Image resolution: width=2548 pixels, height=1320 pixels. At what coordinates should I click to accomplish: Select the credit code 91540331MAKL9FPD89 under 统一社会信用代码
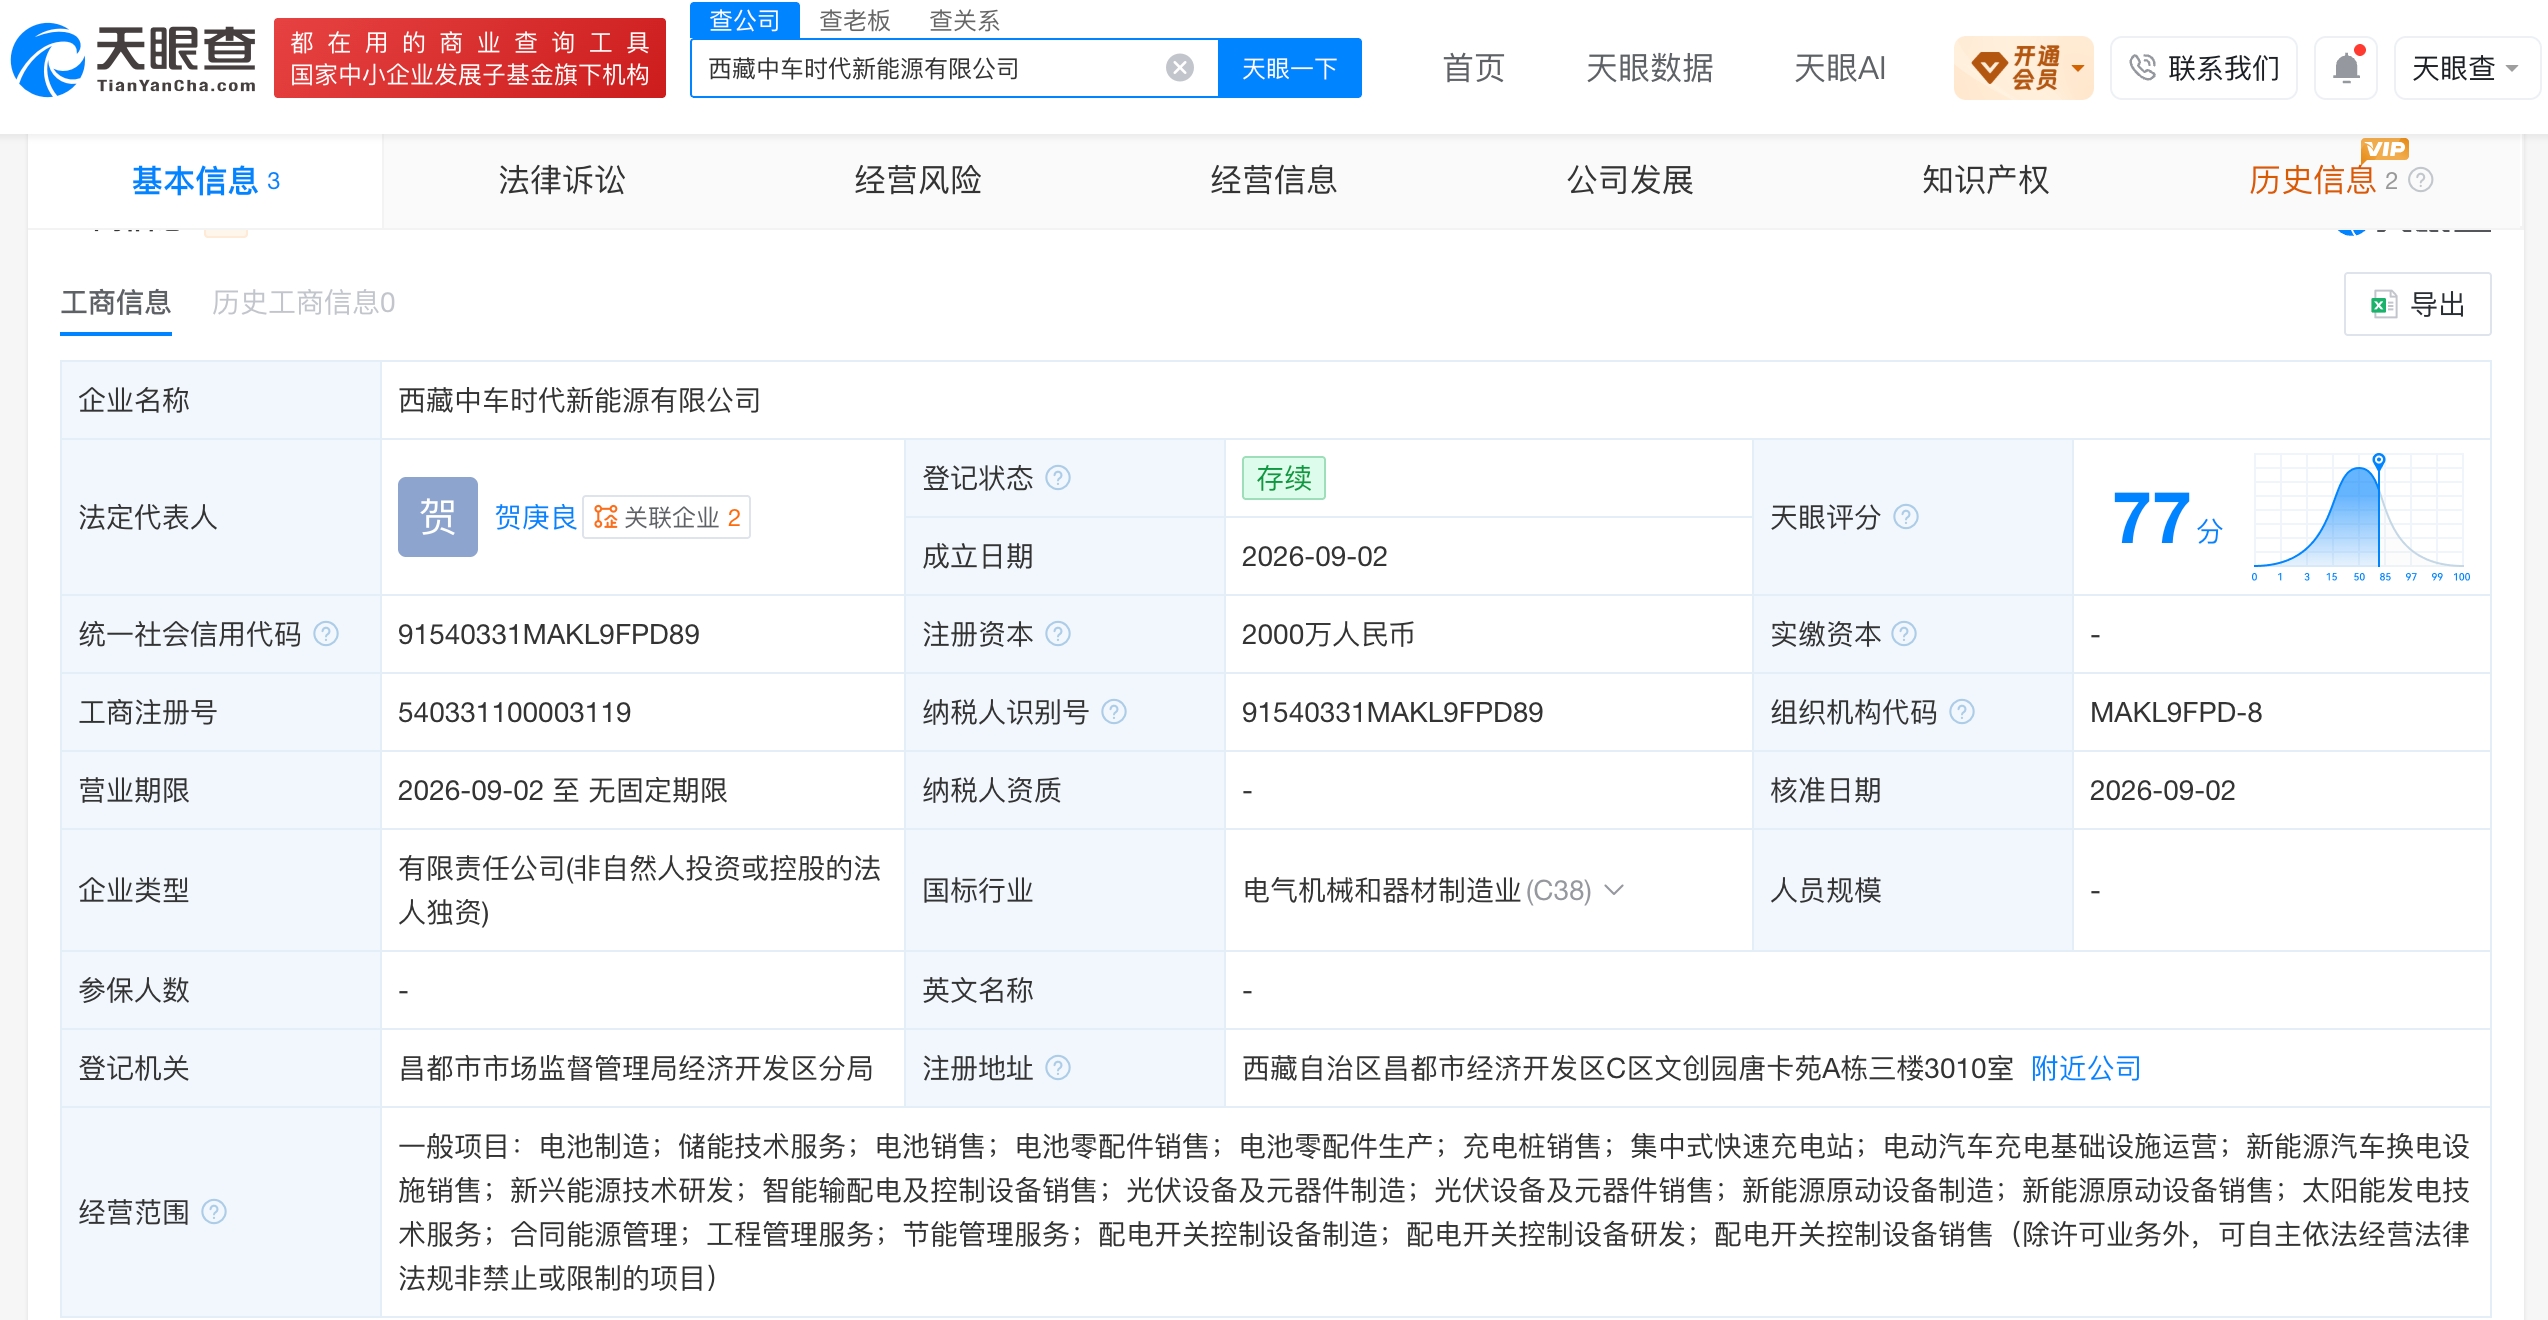click(548, 634)
